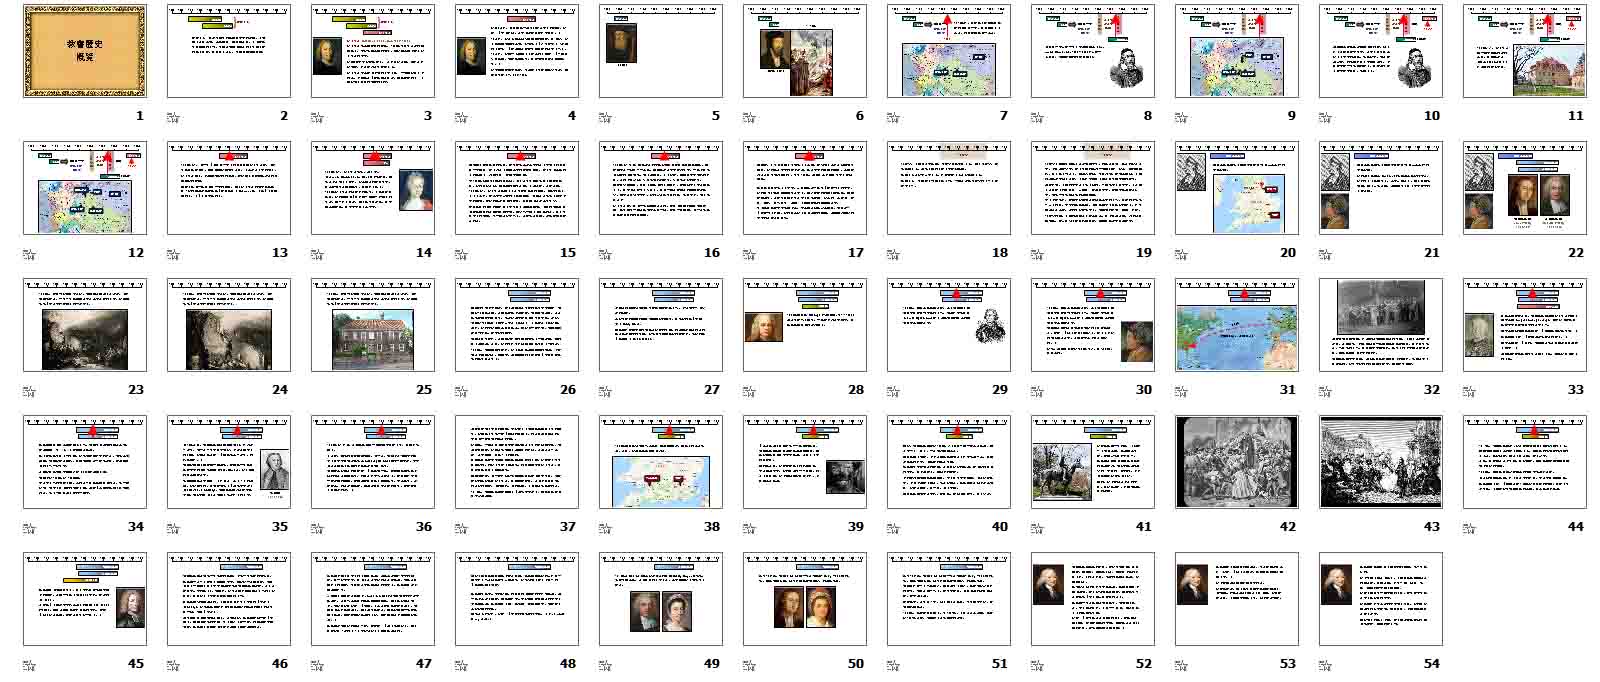1600x682 pixels.
Task: Click the animation star icon under slide 2
Action: pos(173,116)
